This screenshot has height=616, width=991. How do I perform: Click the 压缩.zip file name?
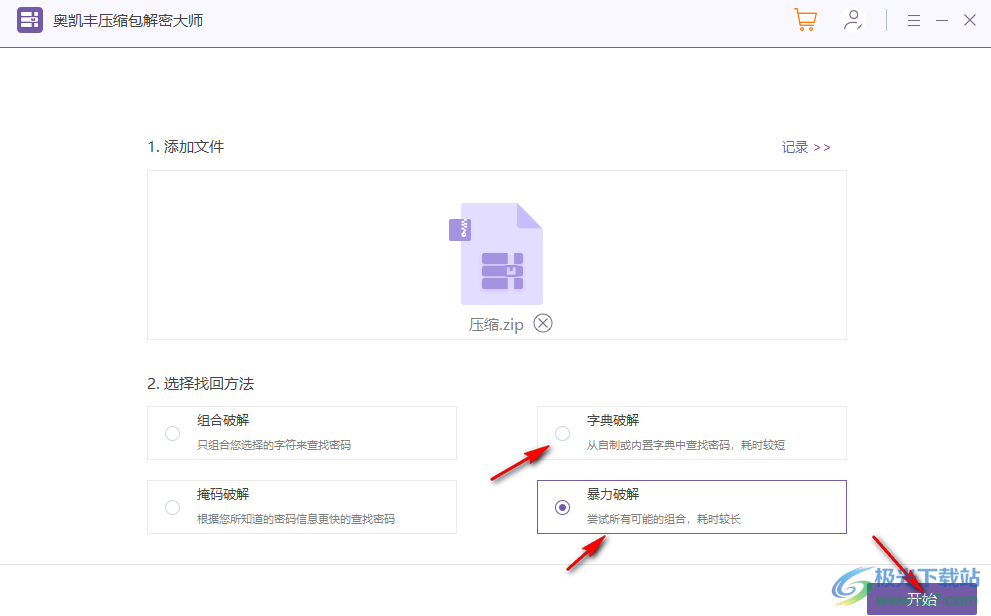496,325
